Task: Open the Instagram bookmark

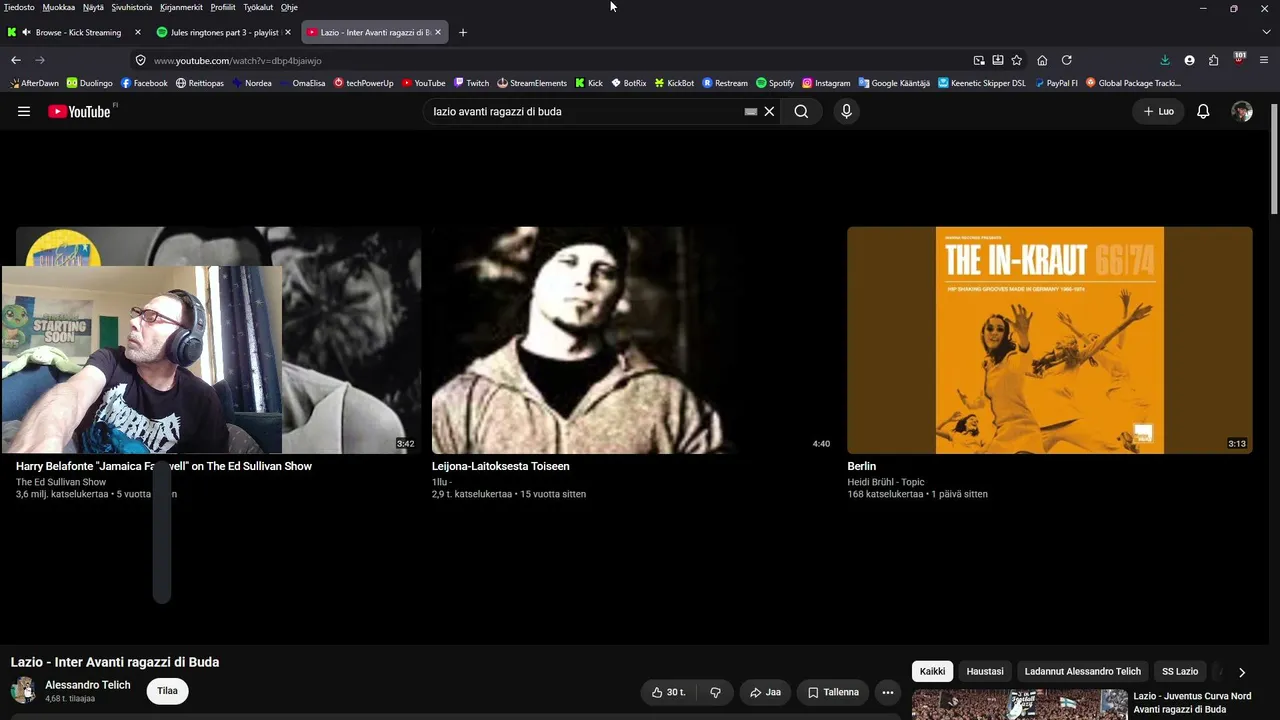Action: (826, 83)
